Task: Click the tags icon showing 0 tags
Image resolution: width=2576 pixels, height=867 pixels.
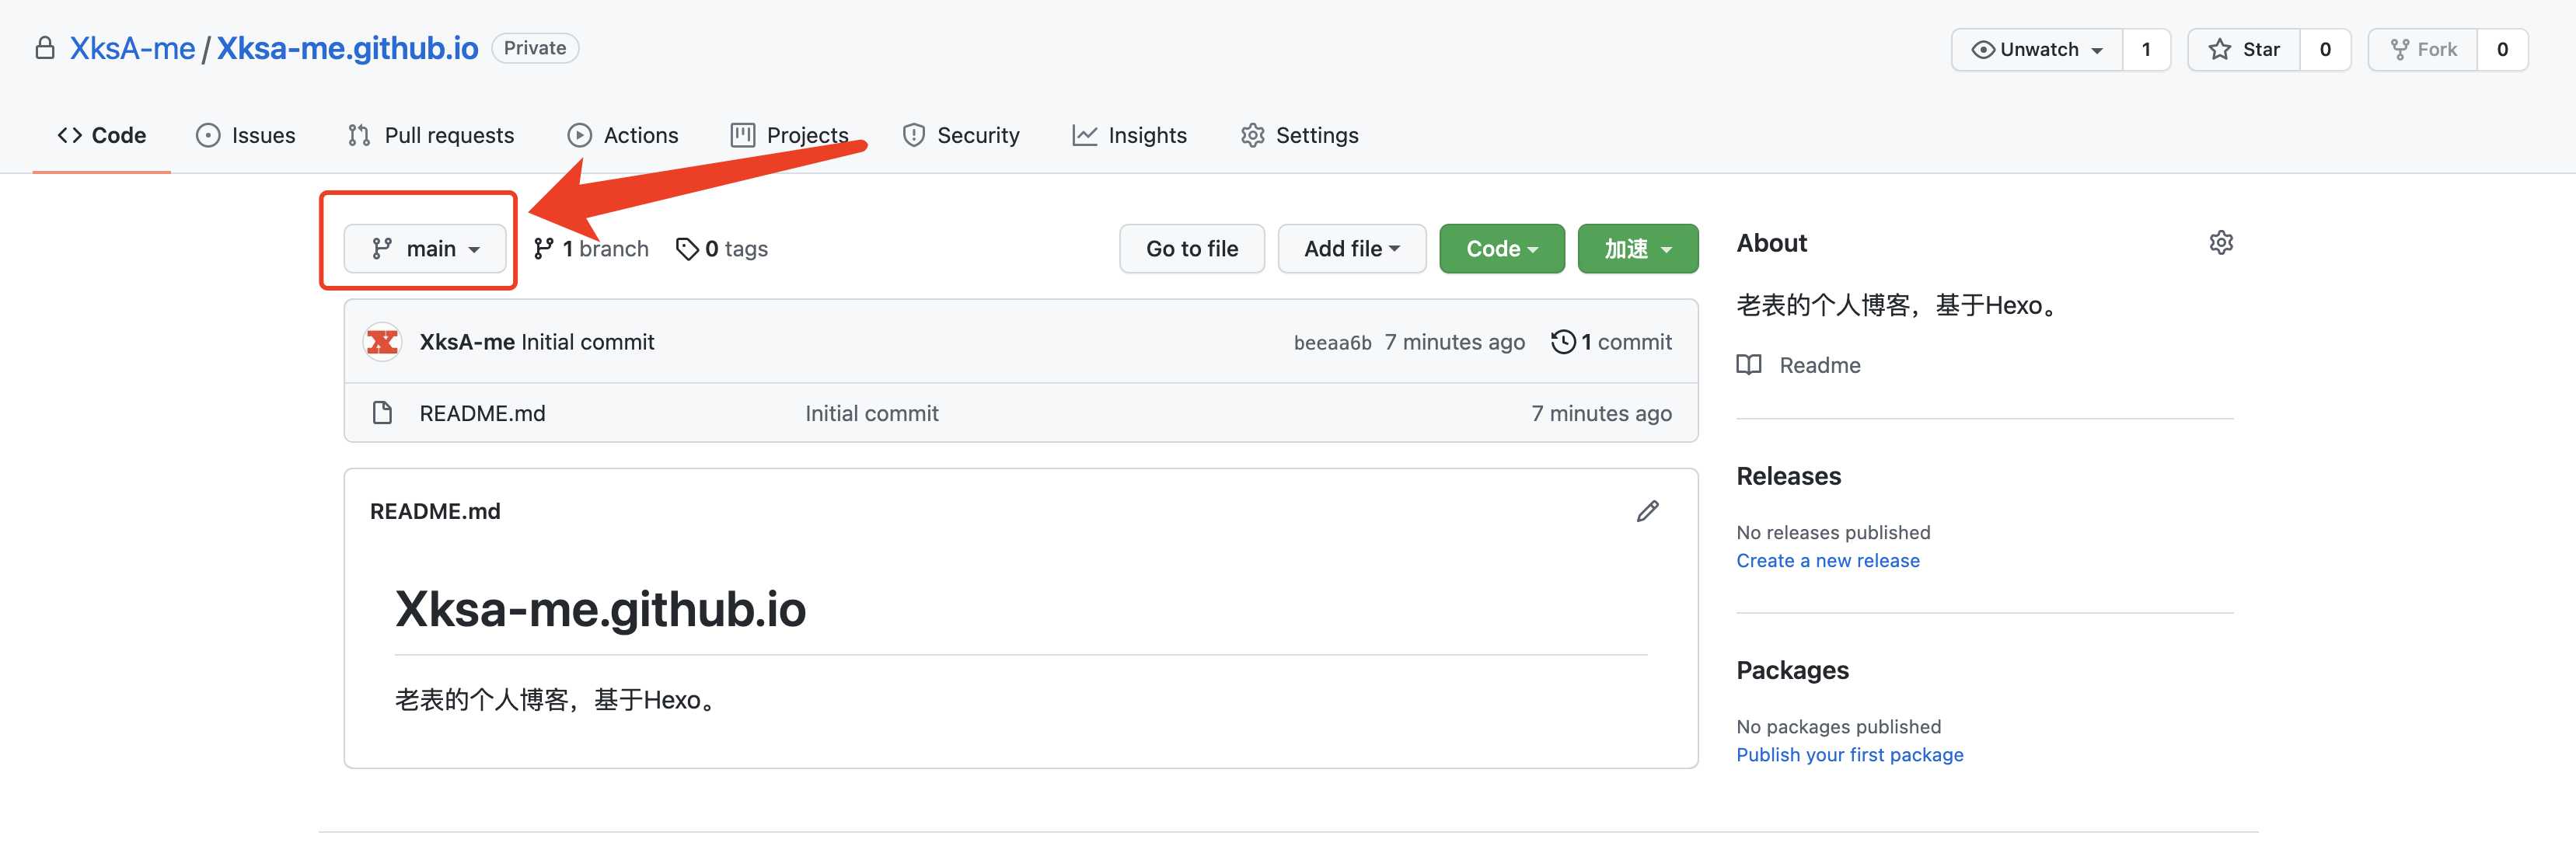Action: coord(687,249)
